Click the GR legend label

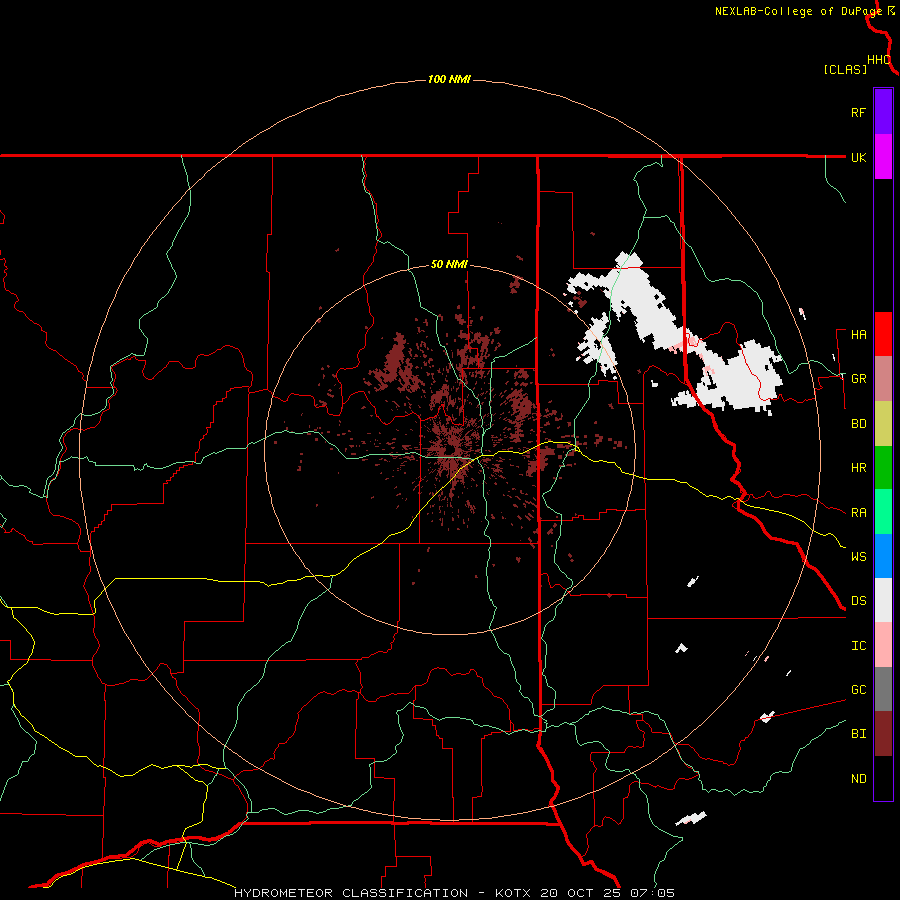point(858,379)
